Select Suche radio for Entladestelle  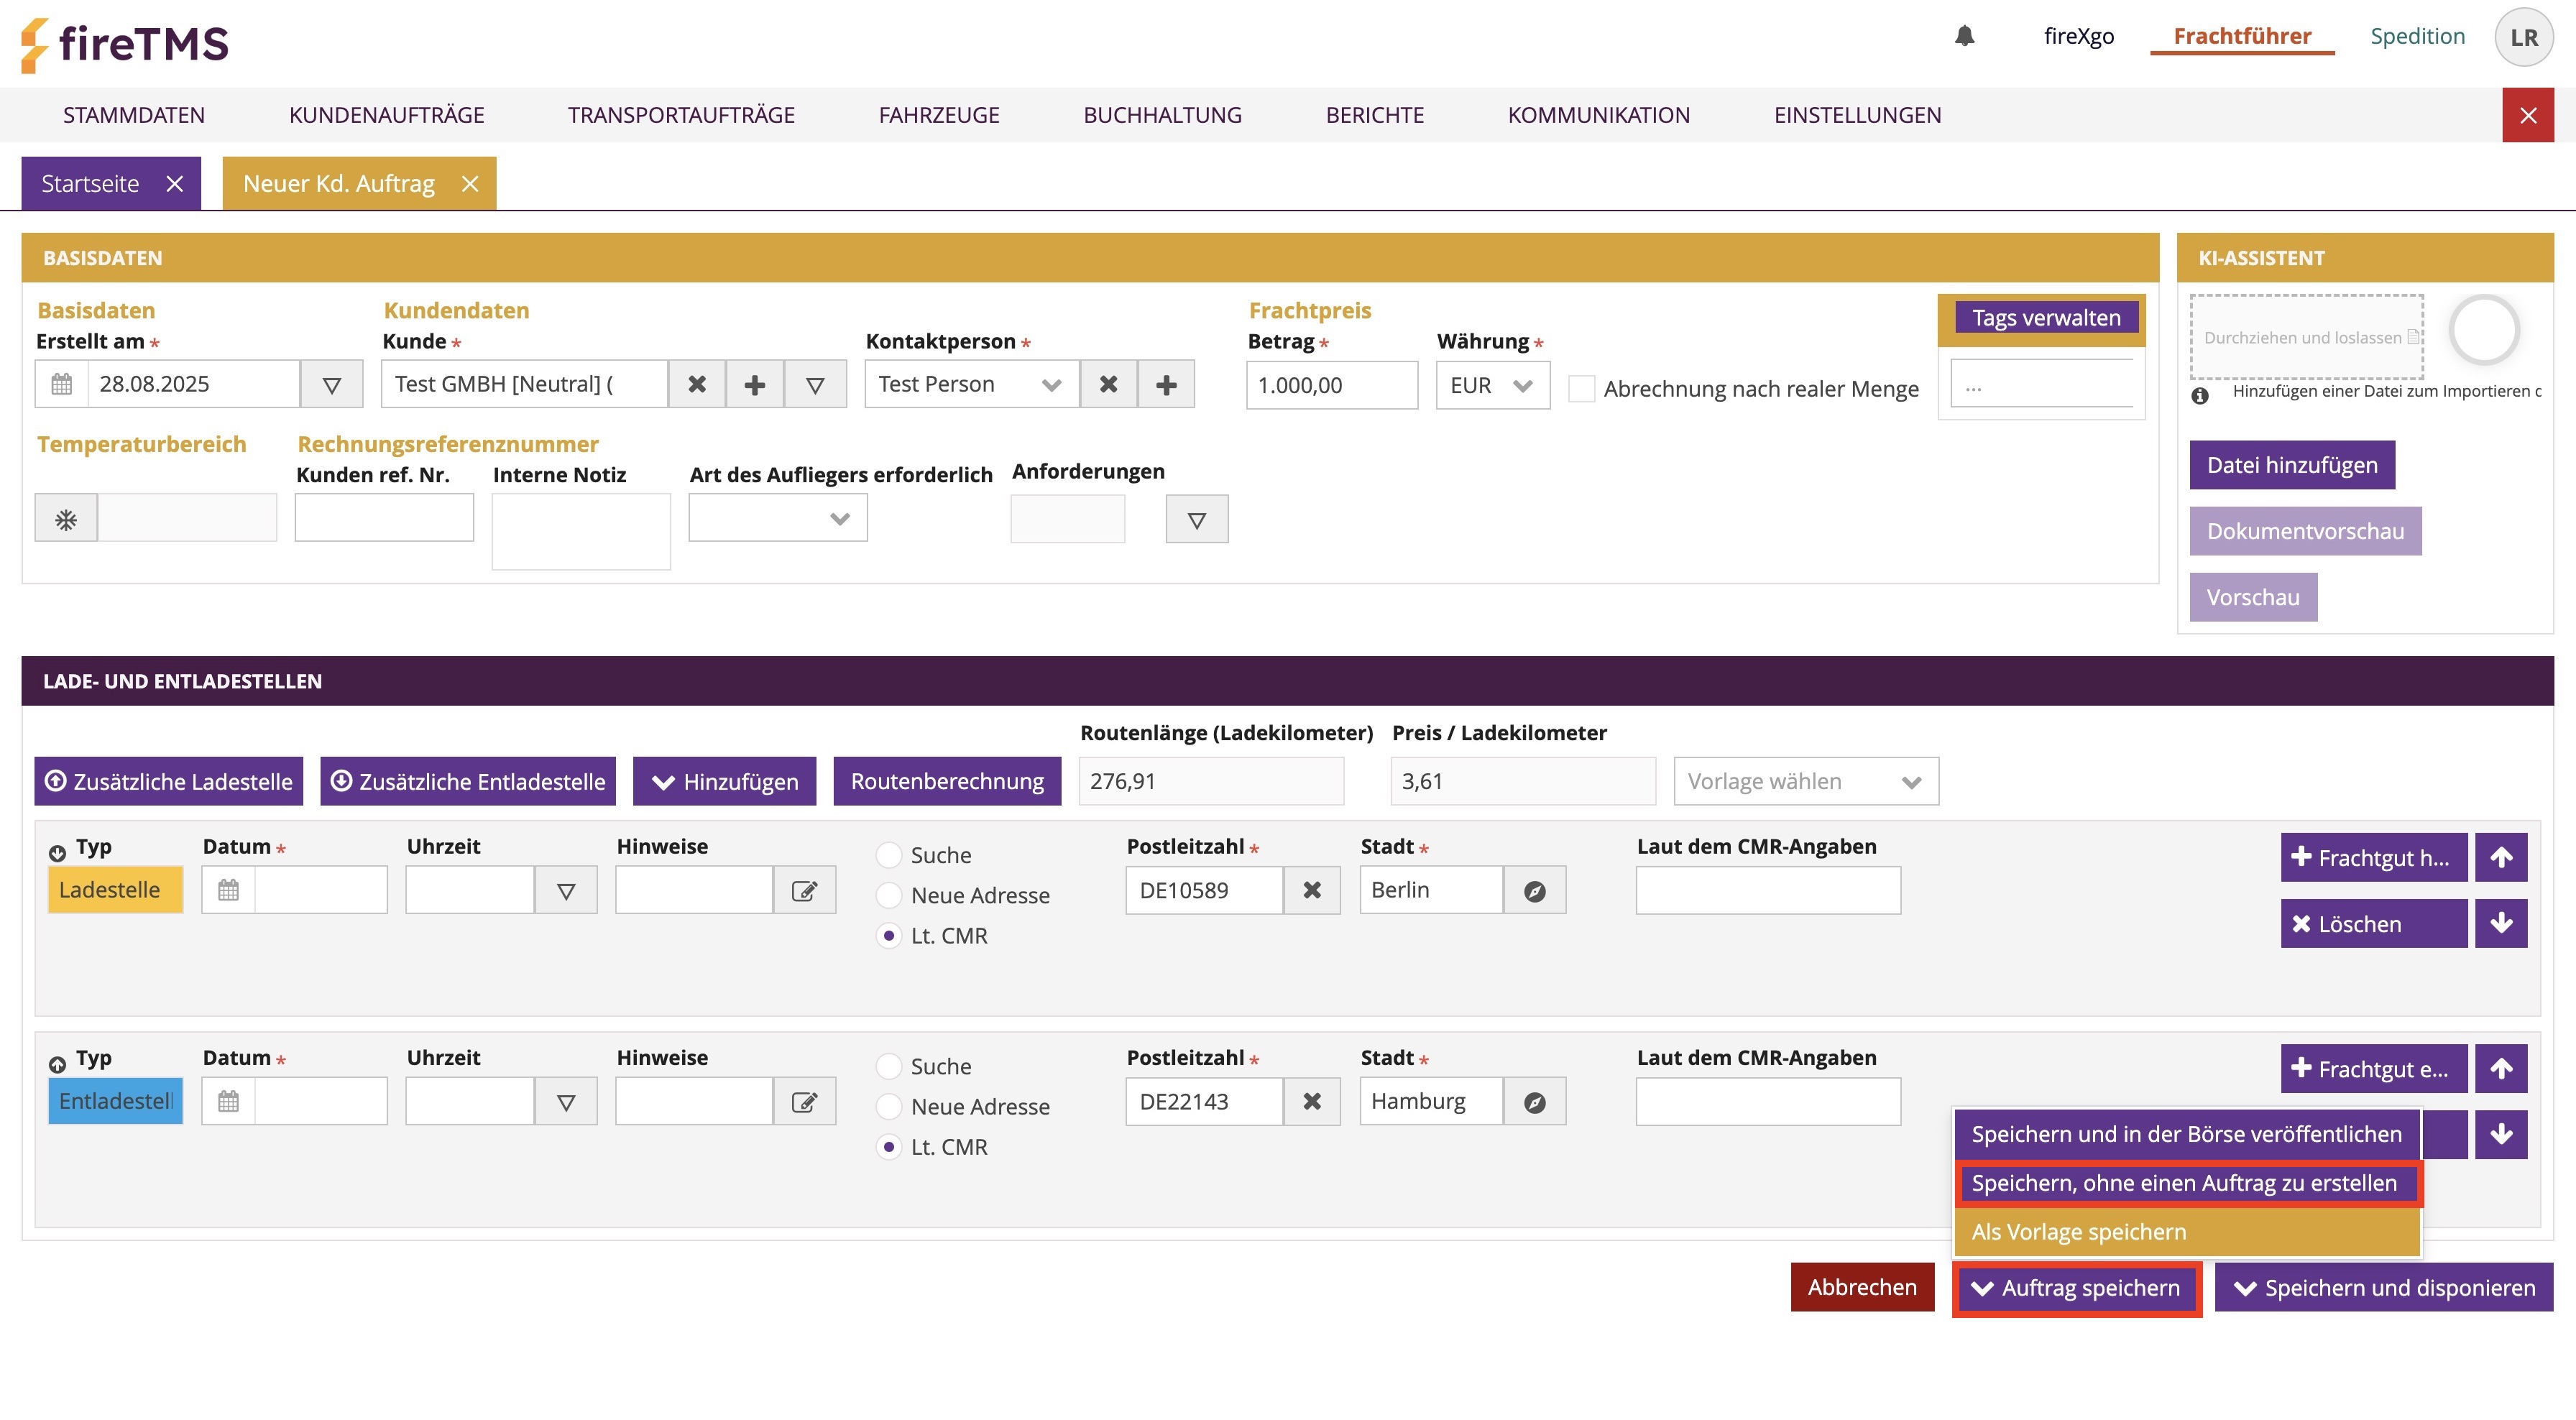[x=888, y=1067]
